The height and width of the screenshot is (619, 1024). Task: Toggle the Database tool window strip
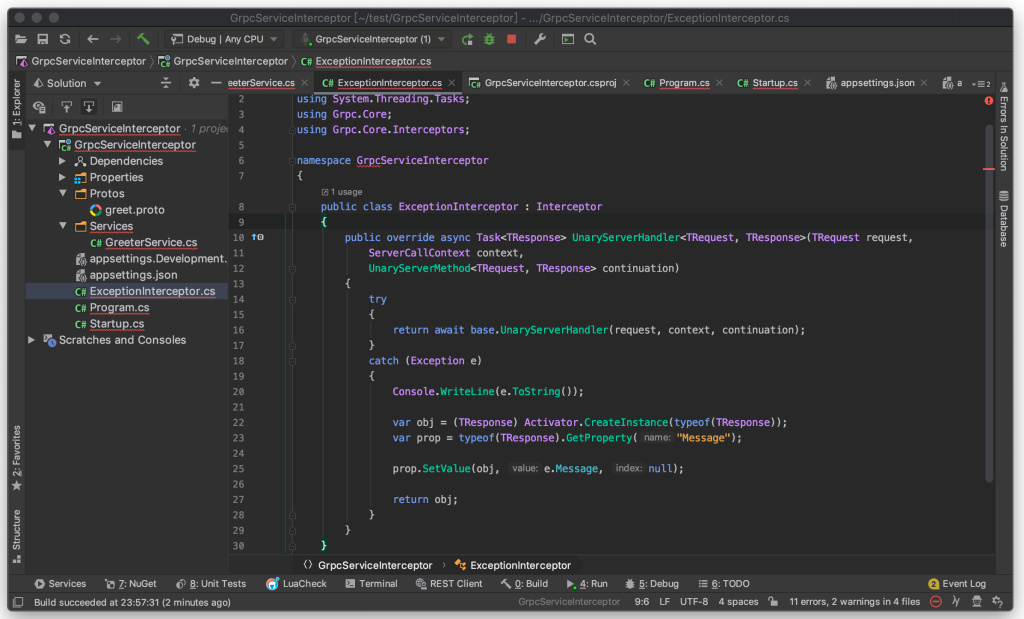pos(1004,219)
